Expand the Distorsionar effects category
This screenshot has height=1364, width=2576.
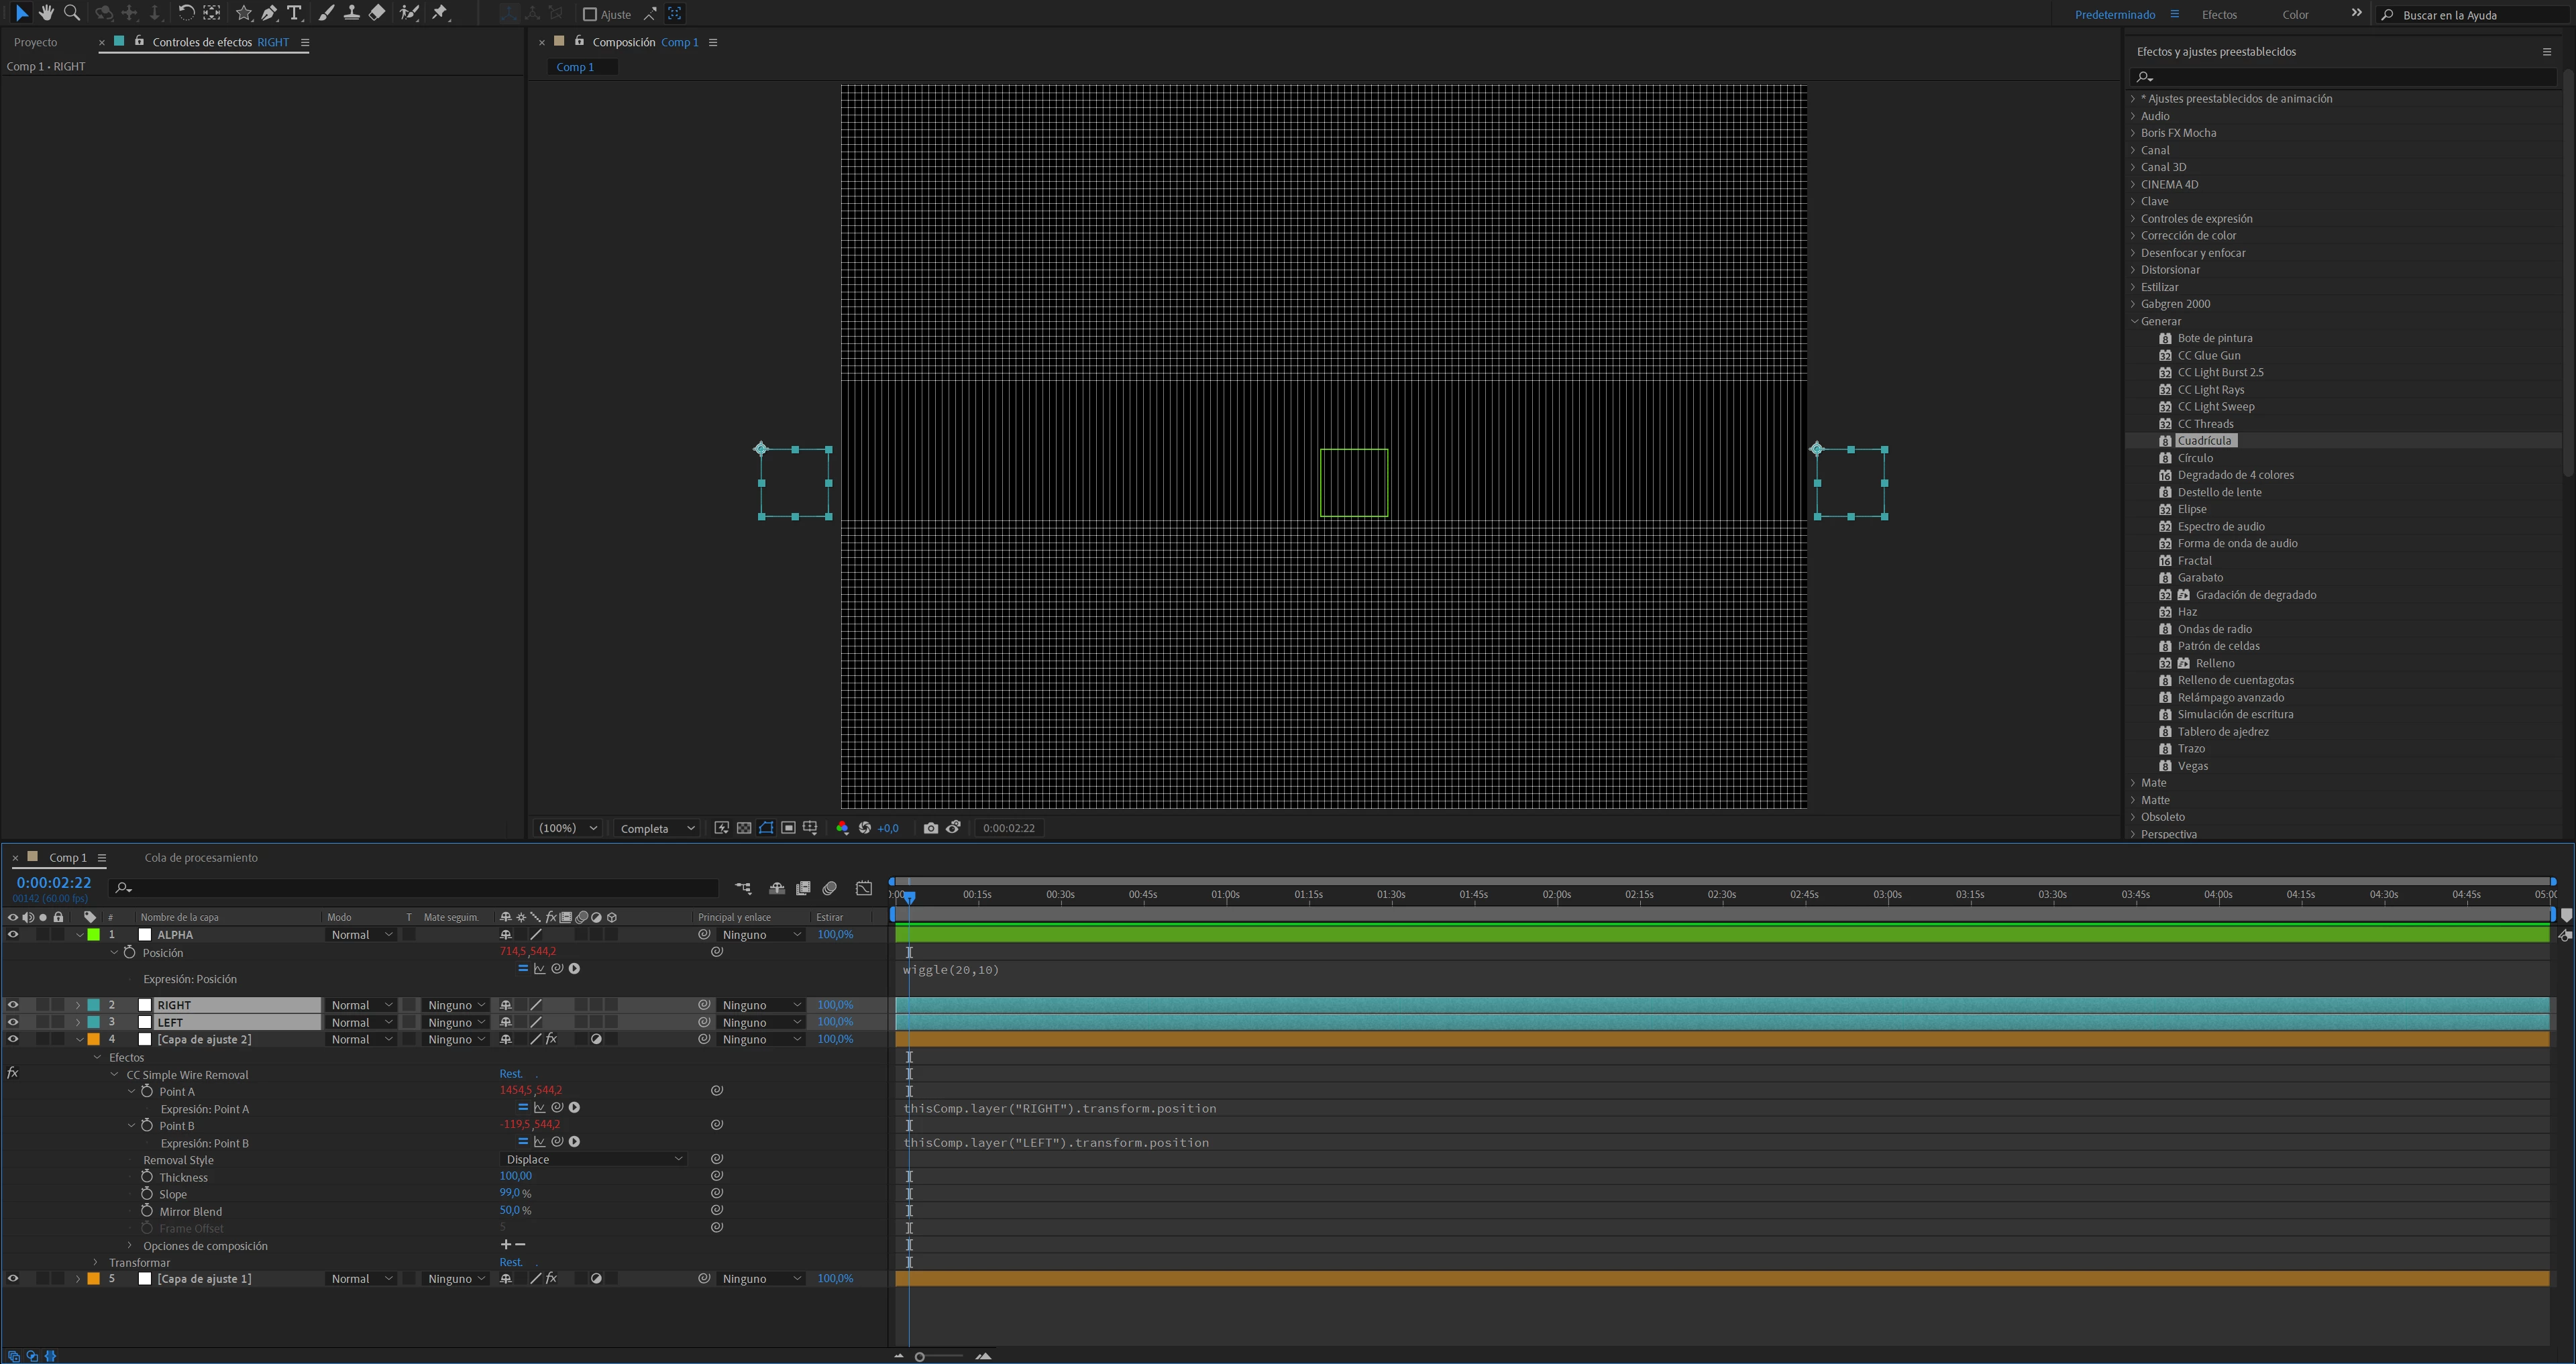2133,270
